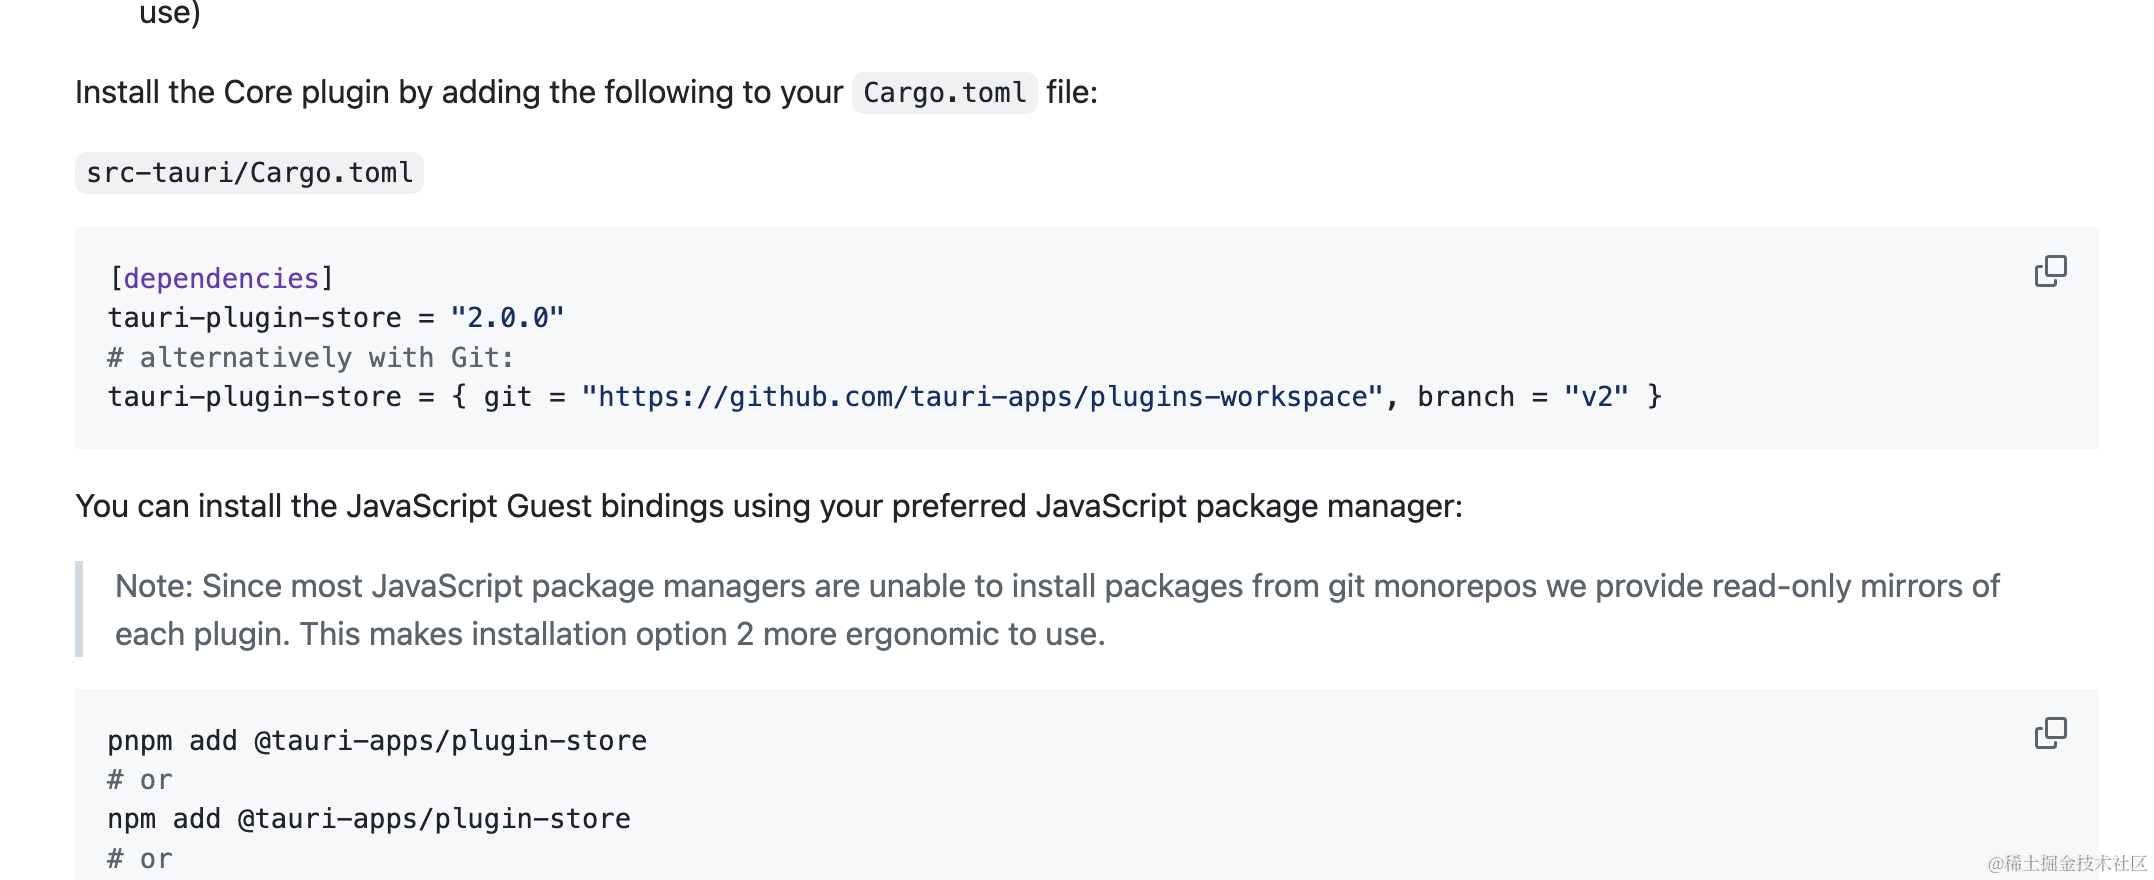This screenshot has height=880, width=2154.
Task: Click the 'pnpm add @tauri-apps/plugin-store' line
Action: point(377,741)
